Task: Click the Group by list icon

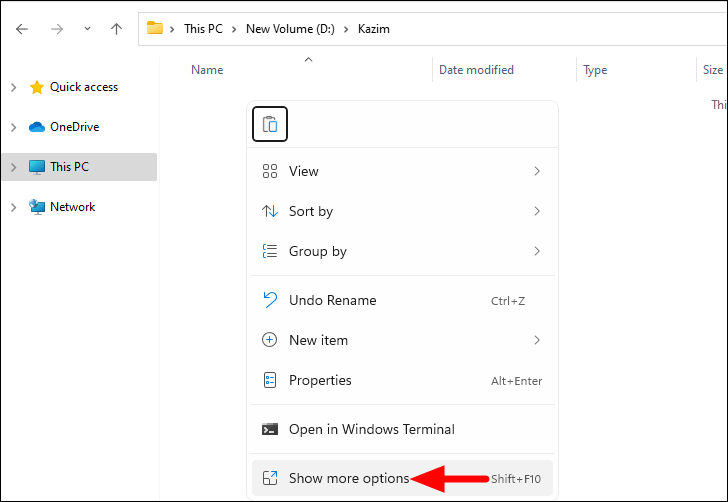Action: point(270,251)
